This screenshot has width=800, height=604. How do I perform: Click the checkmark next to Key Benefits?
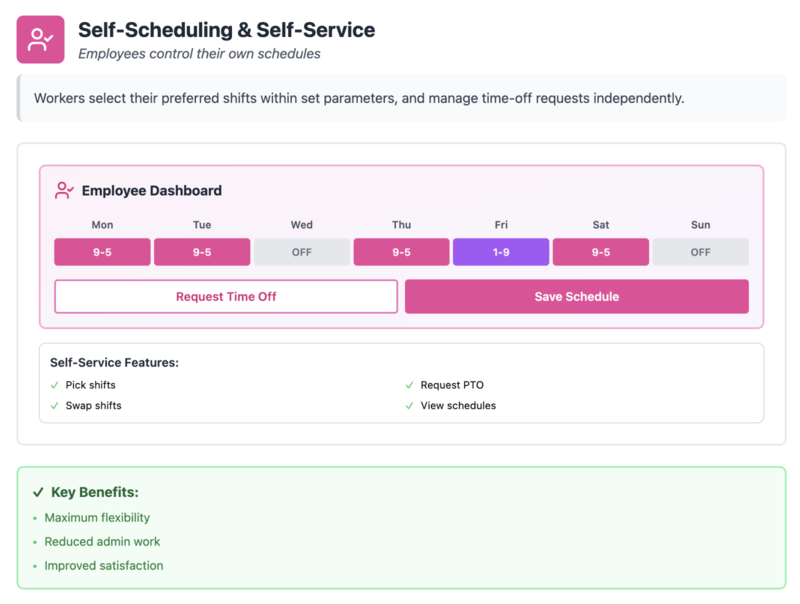pyautogui.click(x=37, y=492)
